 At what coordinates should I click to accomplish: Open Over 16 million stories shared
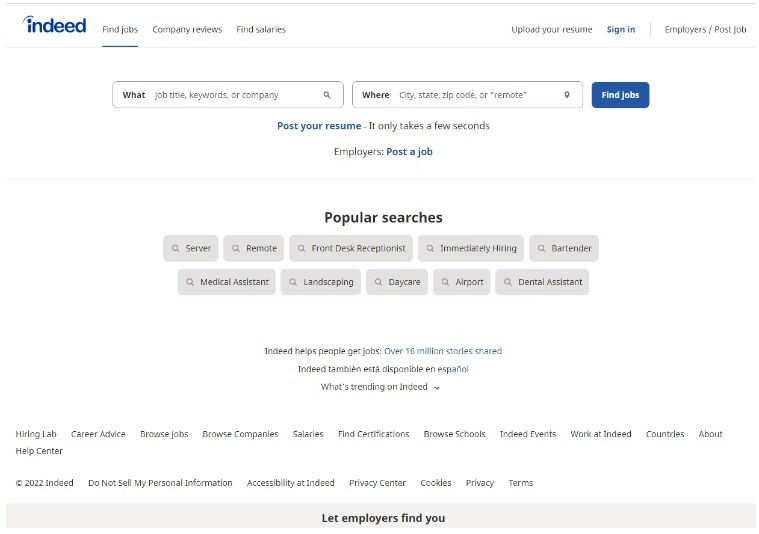[x=443, y=351]
